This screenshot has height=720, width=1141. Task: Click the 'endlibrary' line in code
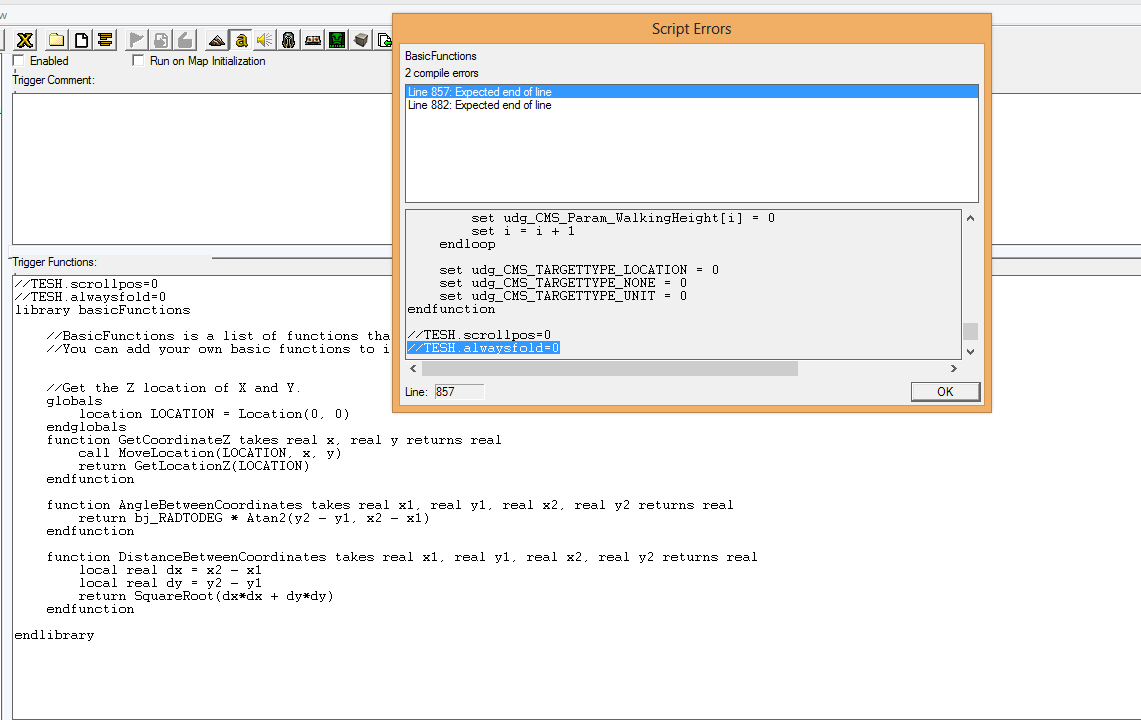pyautogui.click(x=55, y=635)
